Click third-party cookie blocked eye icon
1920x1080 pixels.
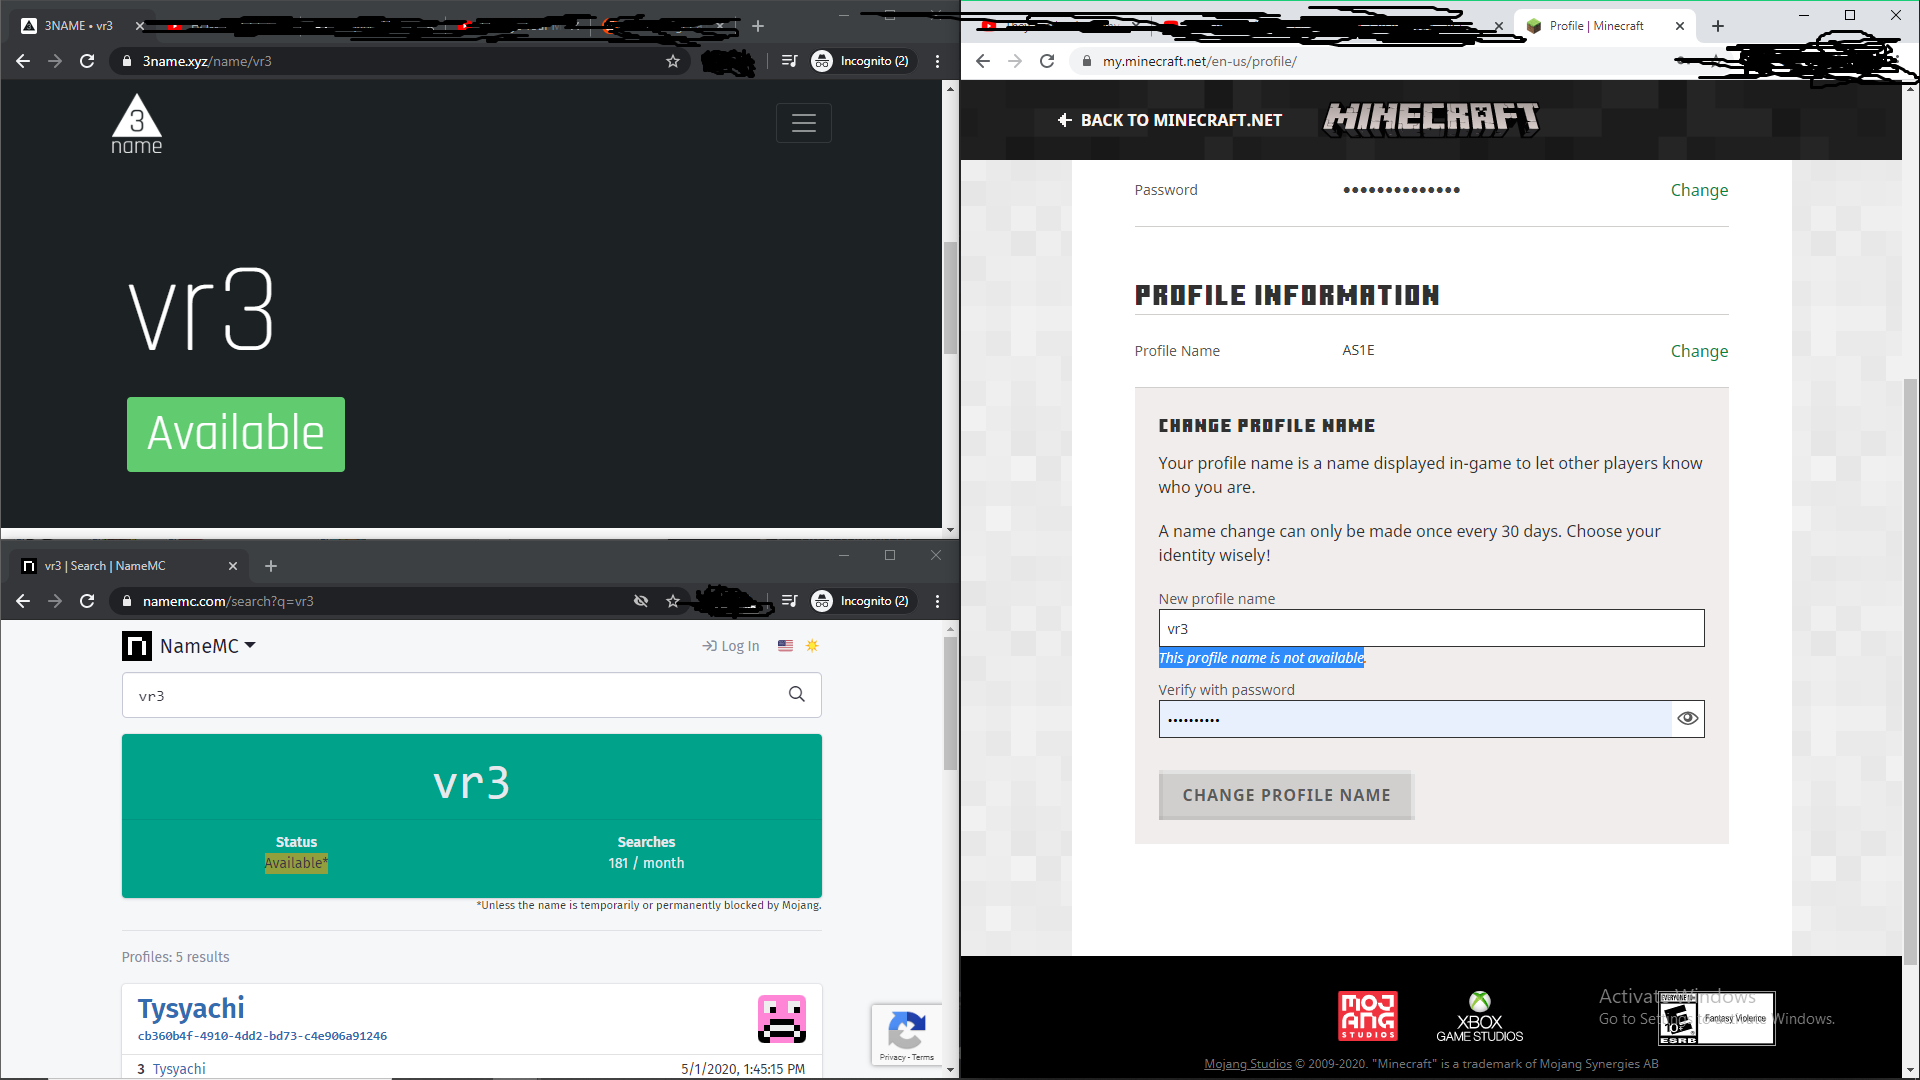pyautogui.click(x=641, y=601)
